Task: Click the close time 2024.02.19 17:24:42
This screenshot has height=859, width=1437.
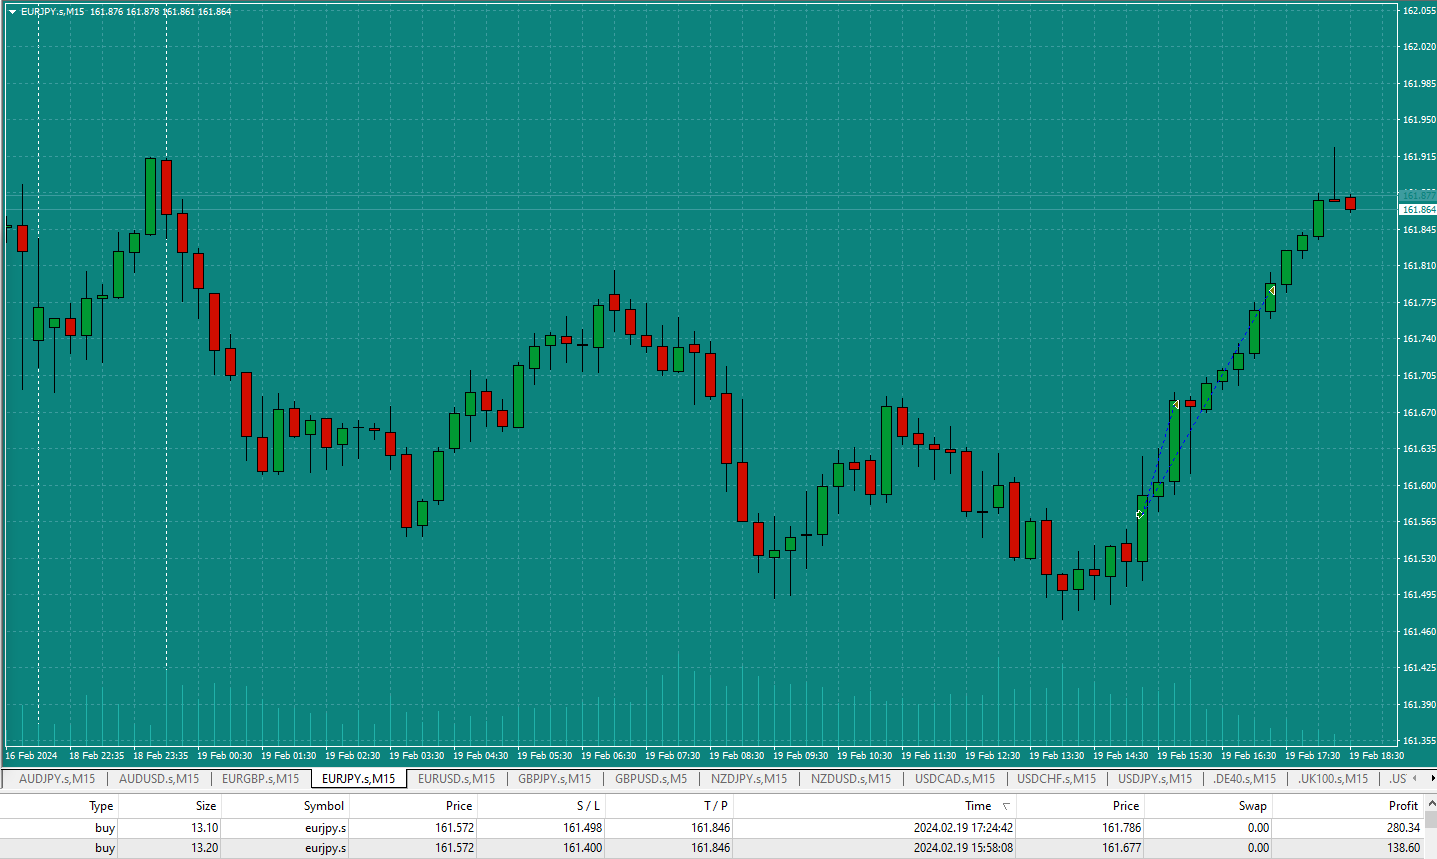Action: pyautogui.click(x=963, y=828)
